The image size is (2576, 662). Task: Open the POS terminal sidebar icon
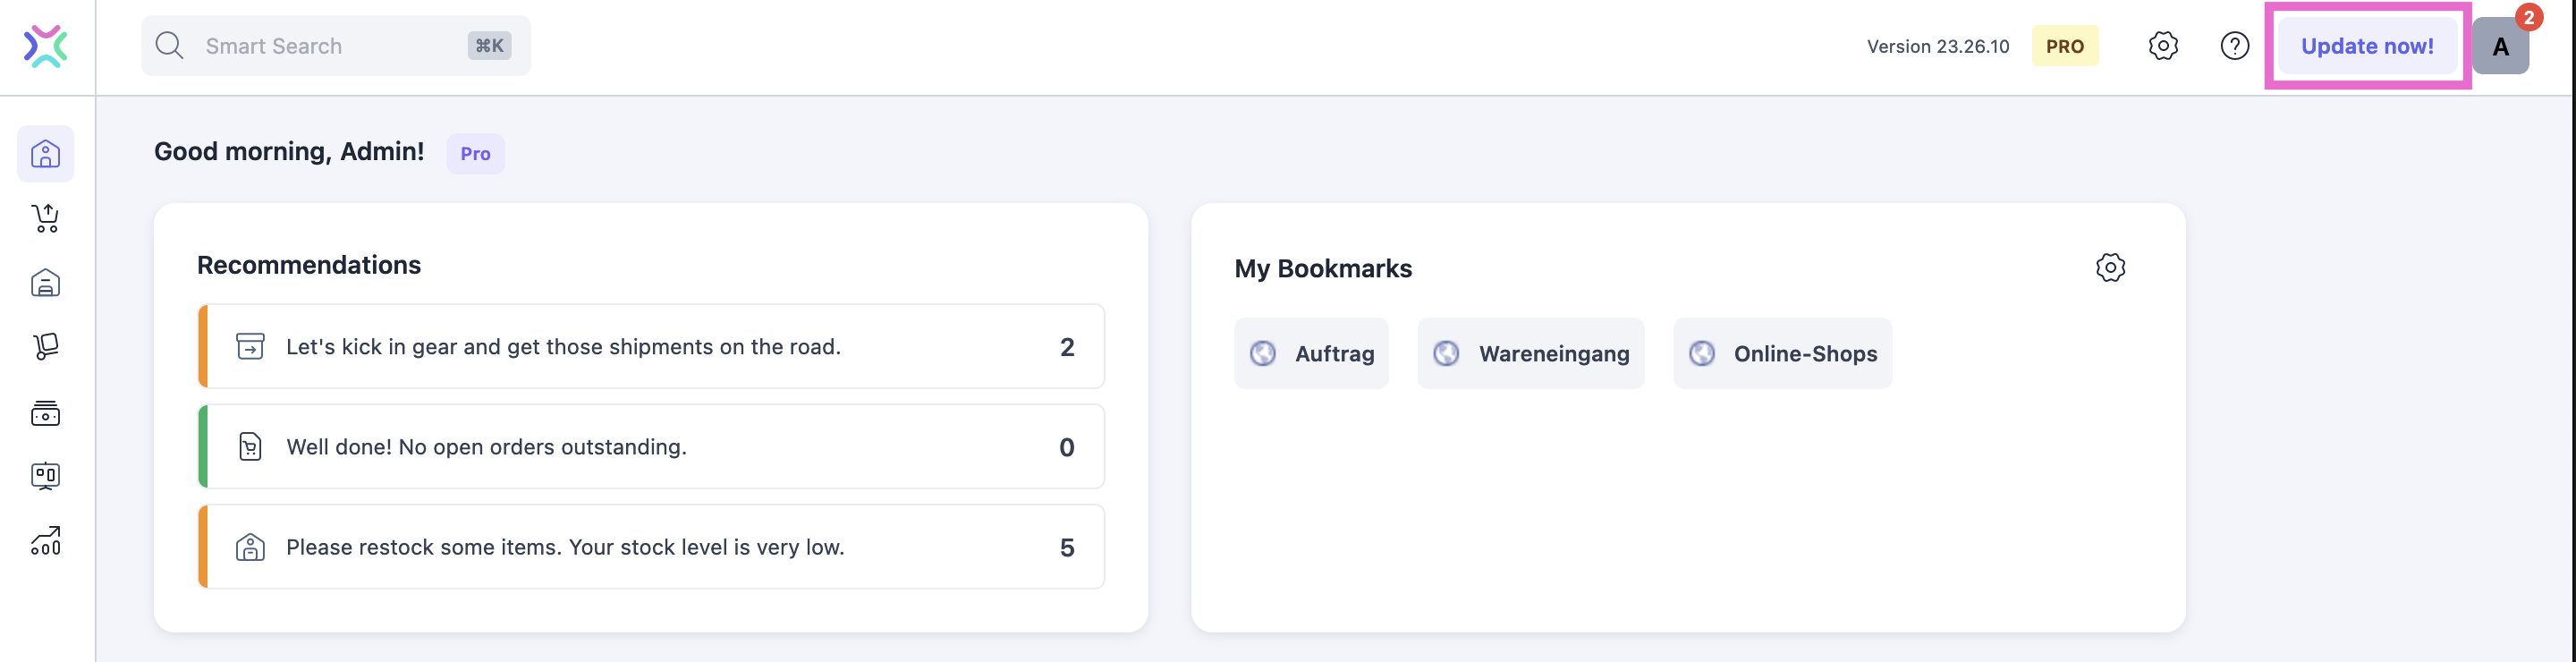click(x=46, y=476)
